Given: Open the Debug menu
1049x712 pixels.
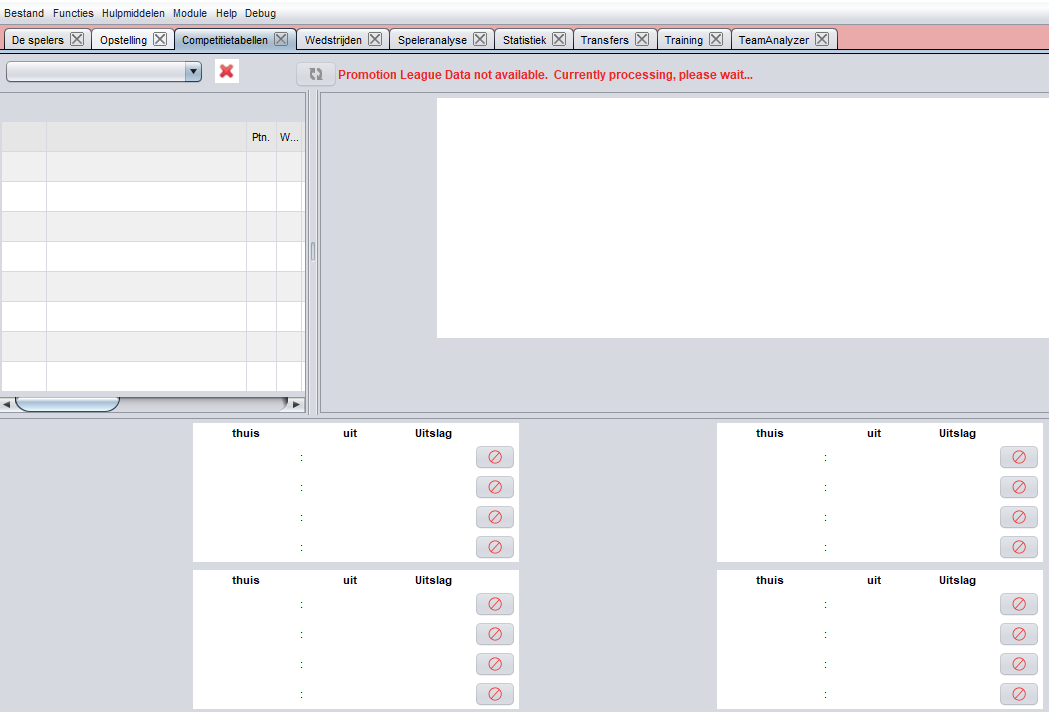Looking at the screenshot, I should click(260, 13).
